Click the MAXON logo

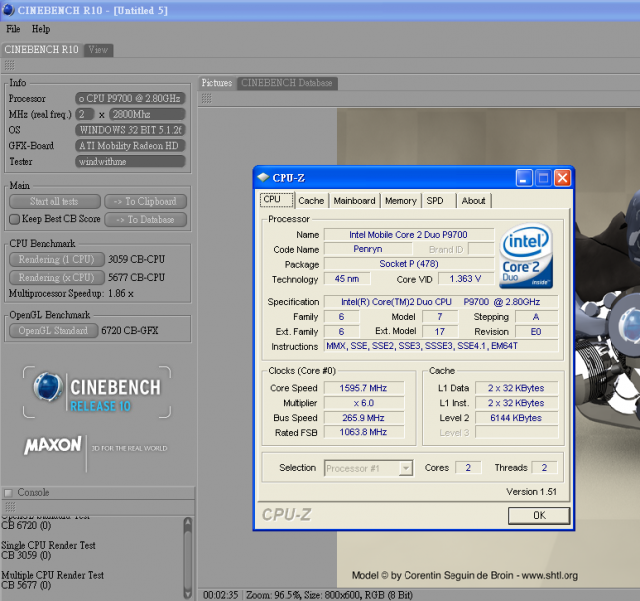pos(53,445)
